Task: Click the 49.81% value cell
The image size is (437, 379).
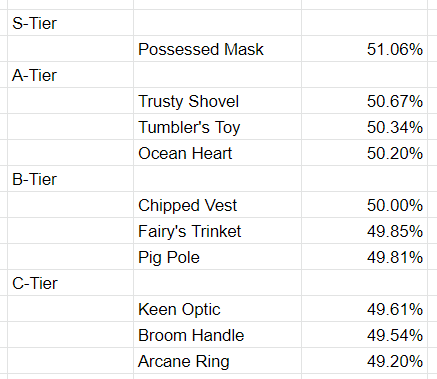Action: pyautogui.click(x=364, y=257)
